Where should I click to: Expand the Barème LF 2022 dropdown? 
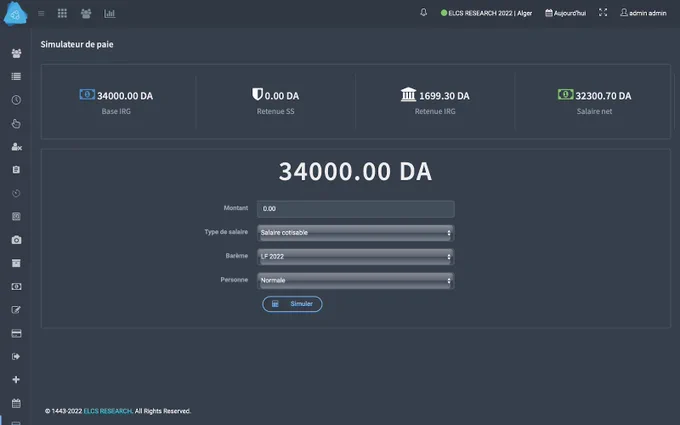click(356, 257)
